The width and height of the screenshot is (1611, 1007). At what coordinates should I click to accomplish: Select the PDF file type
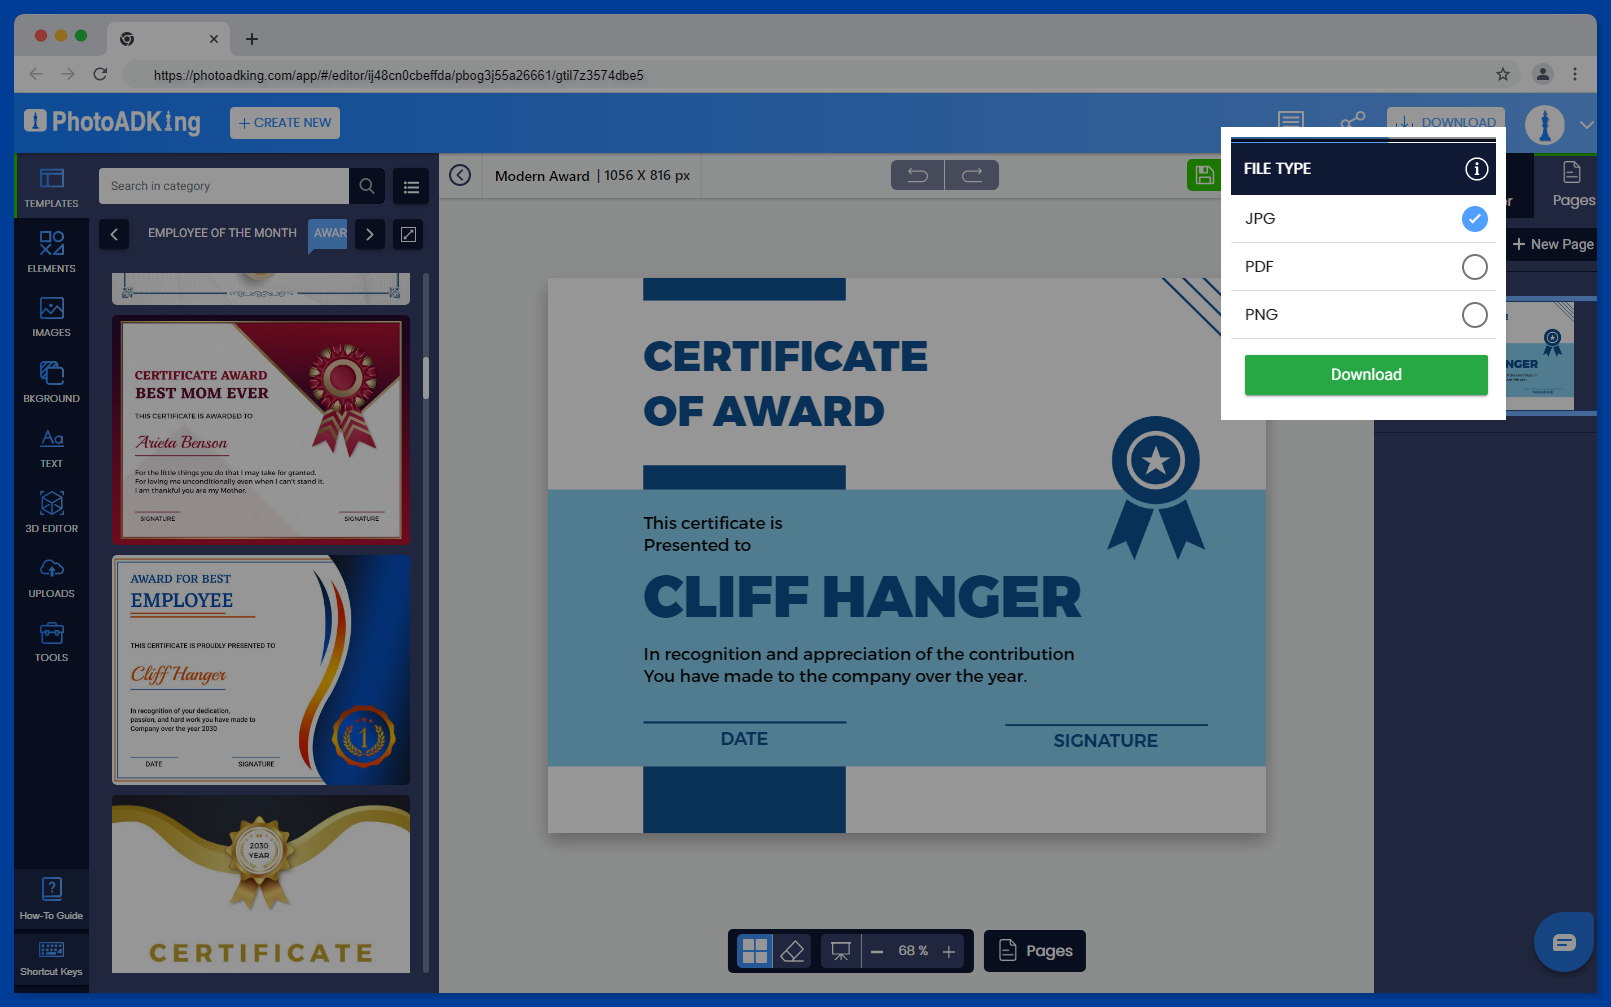1474,267
